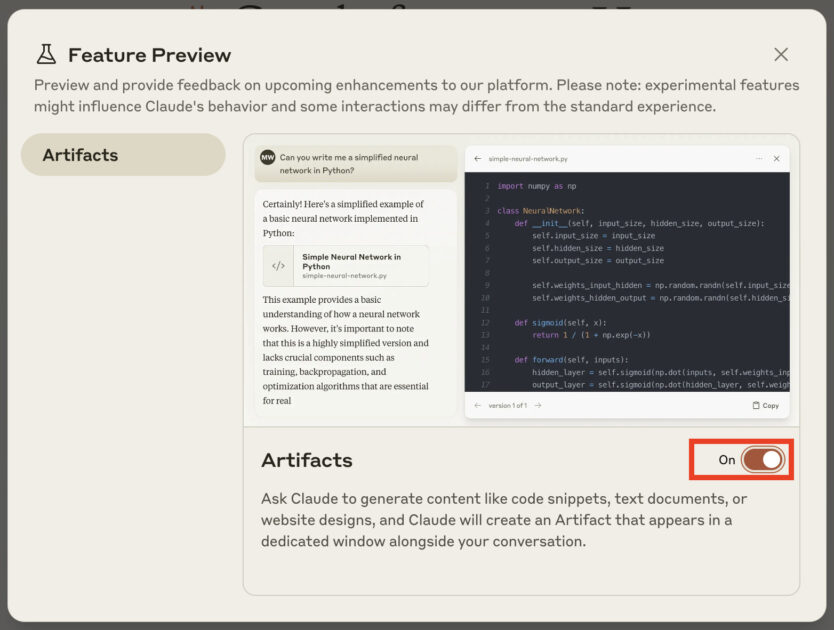Close the Feature Preview dialog
Screen dimensions: 834x630
pyautogui.click(x=781, y=54)
